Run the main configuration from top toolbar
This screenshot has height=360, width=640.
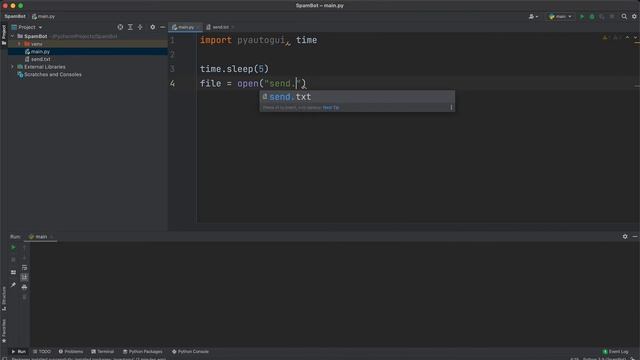[582, 16]
